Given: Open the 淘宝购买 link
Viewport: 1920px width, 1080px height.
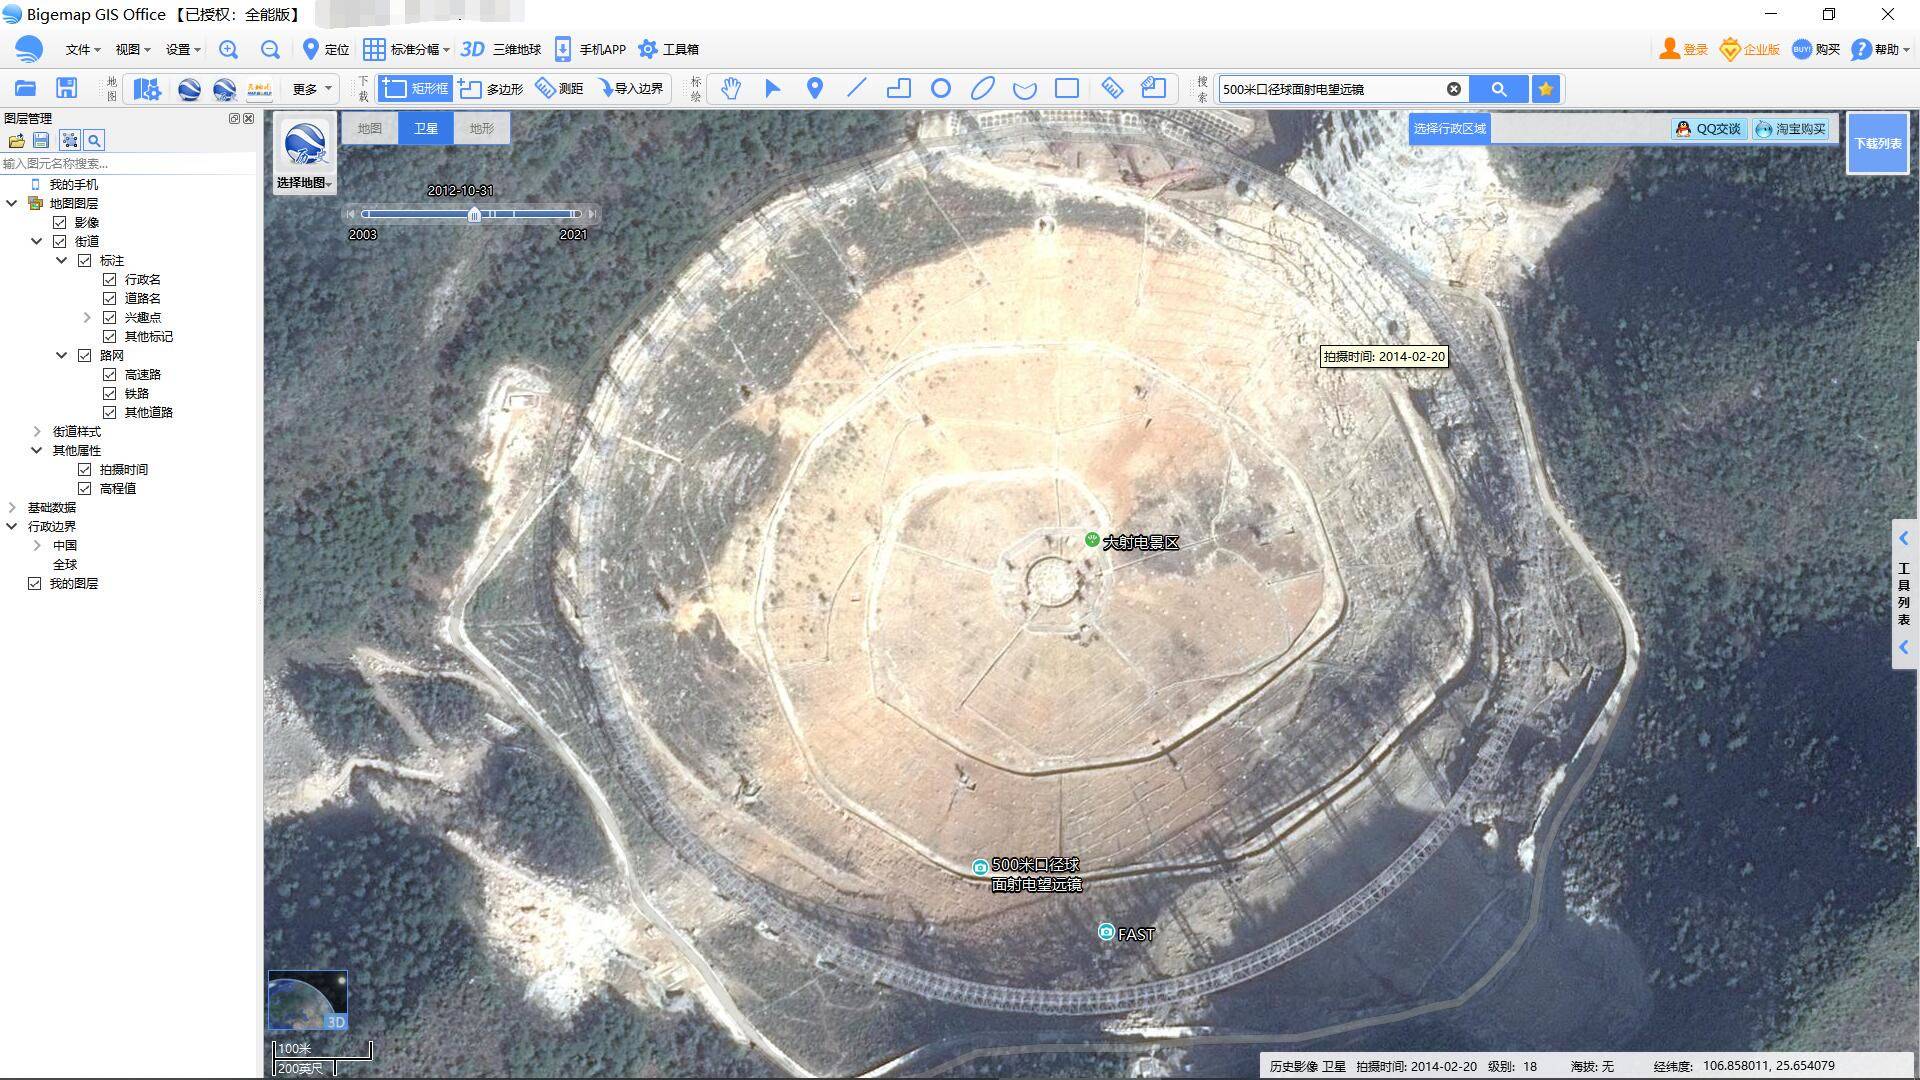Looking at the screenshot, I should 1791,129.
